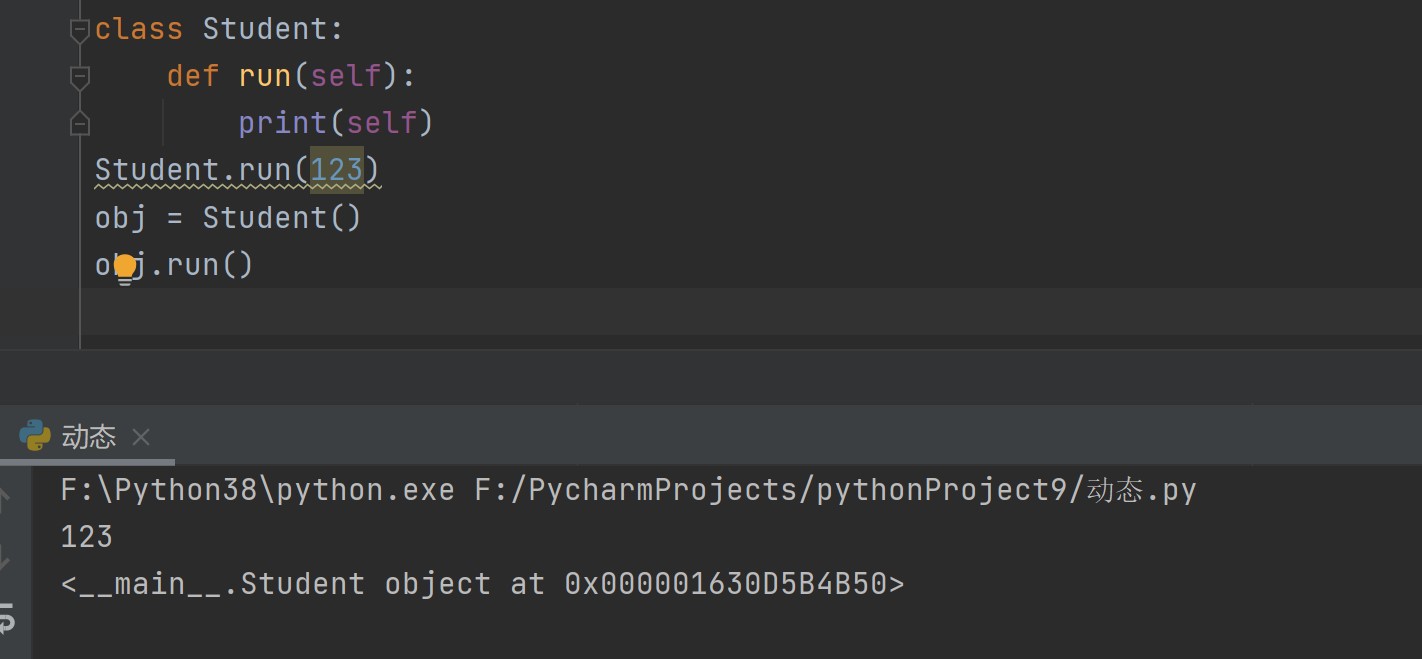Click the print keyword in the editor
The height and width of the screenshot is (659, 1422).
[x=283, y=123]
